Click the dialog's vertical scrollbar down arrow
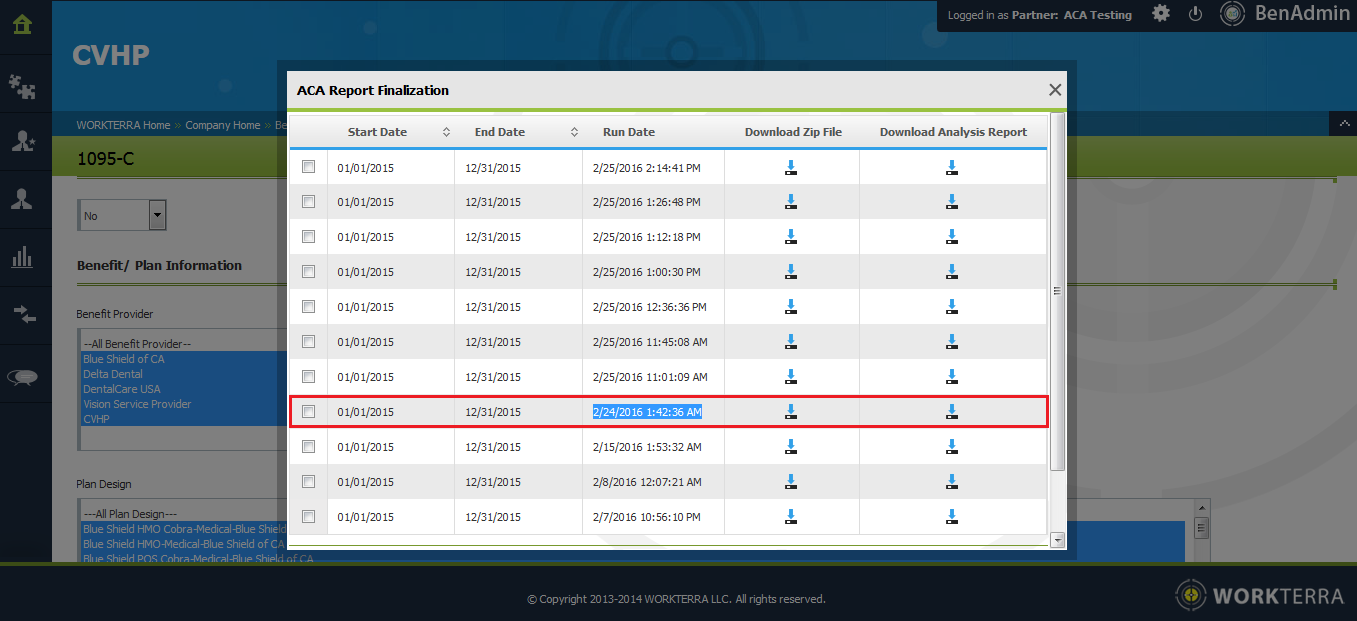Image resolution: width=1357 pixels, height=621 pixels. point(1058,540)
